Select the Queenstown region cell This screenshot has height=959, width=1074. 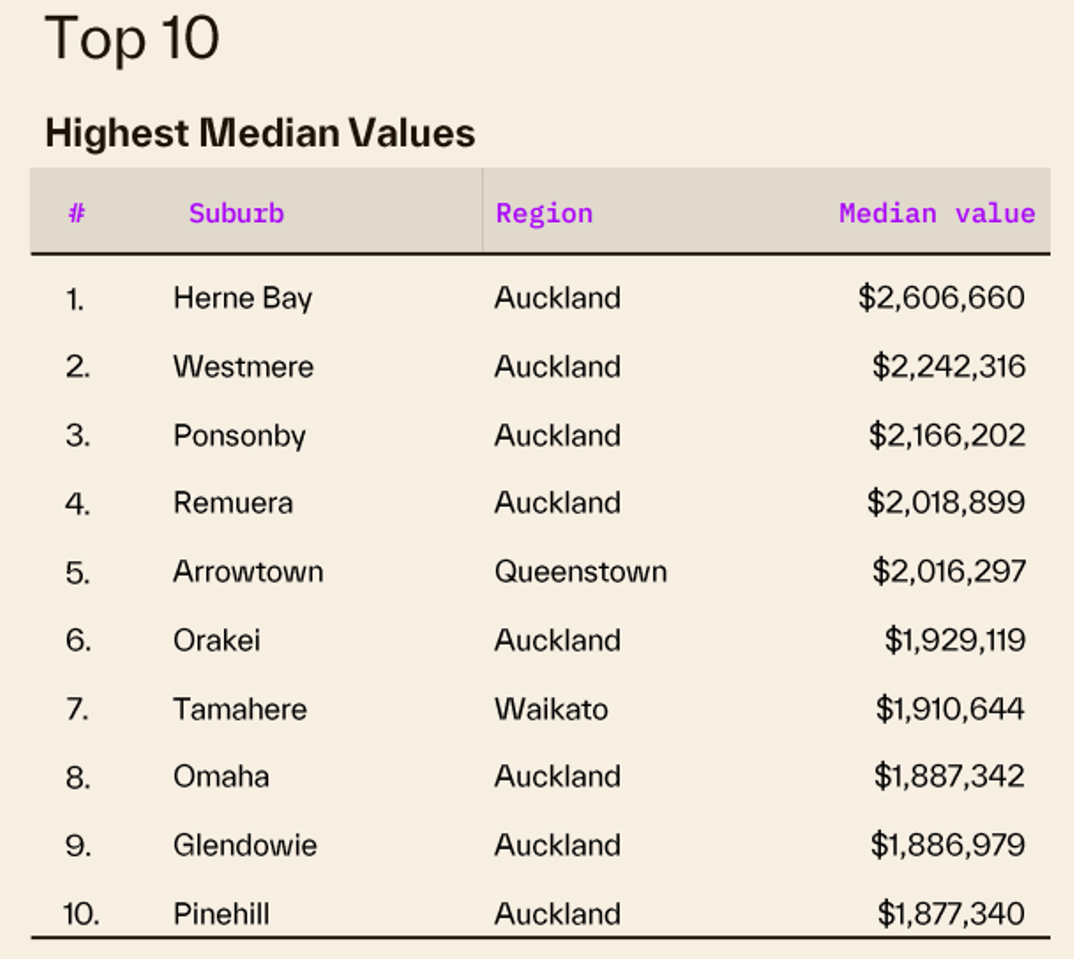pyautogui.click(x=580, y=572)
